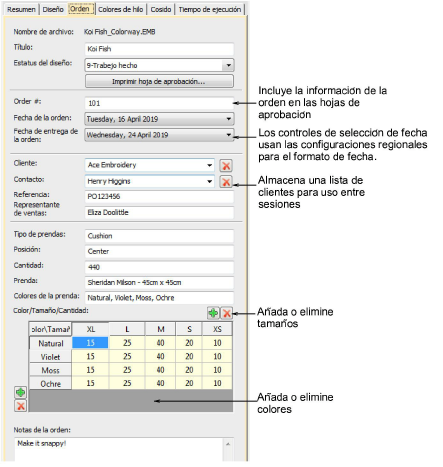This screenshot has width=443, height=467.
Task: Edit the Posición field
Action: click(x=159, y=251)
